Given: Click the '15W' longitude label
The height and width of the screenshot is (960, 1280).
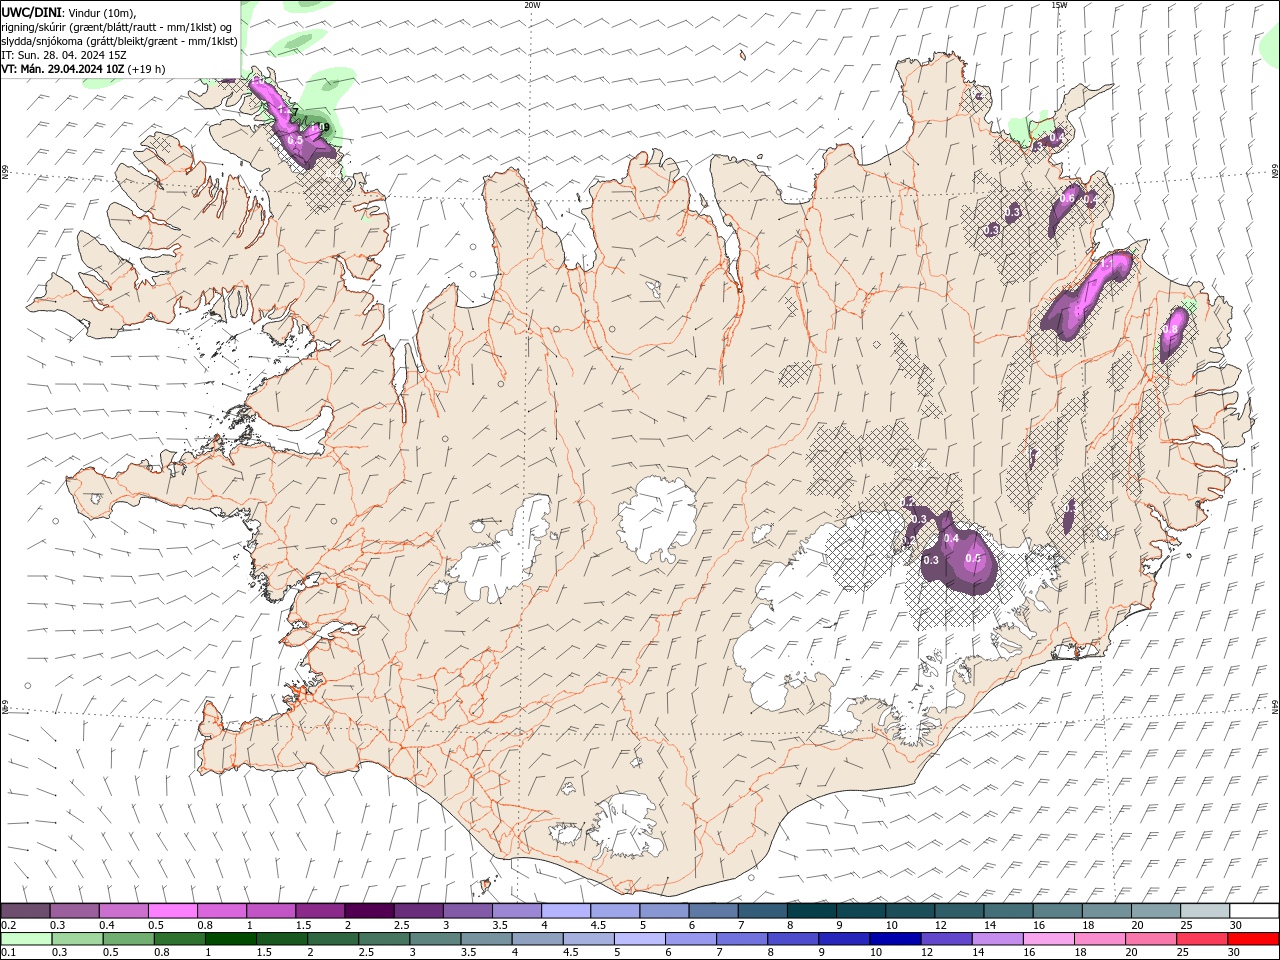Looking at the screenshot, I should (x=1059, y=5).
